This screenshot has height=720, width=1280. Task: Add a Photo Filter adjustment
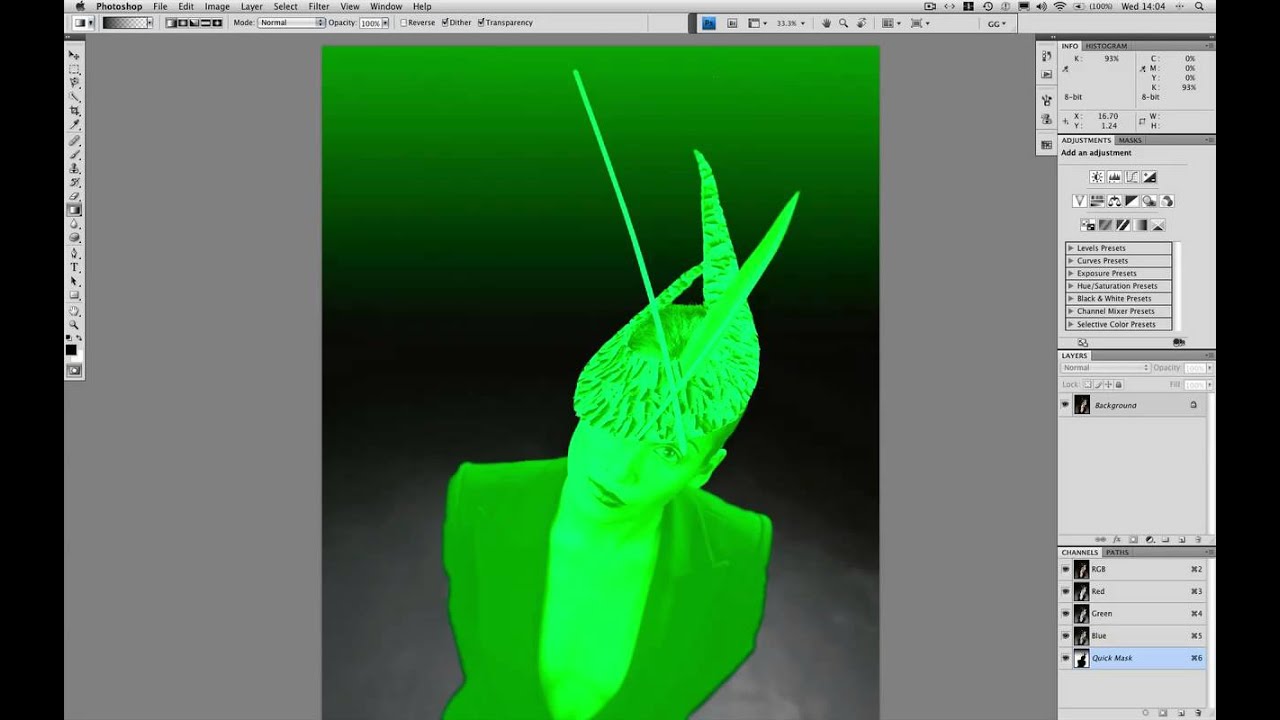(x=1149, y=201)
